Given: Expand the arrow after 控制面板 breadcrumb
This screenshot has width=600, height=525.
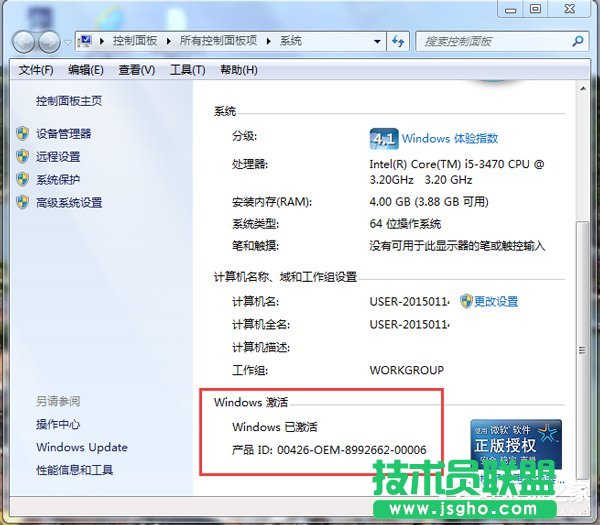Looking at the screenshot, I should point(168,41).
